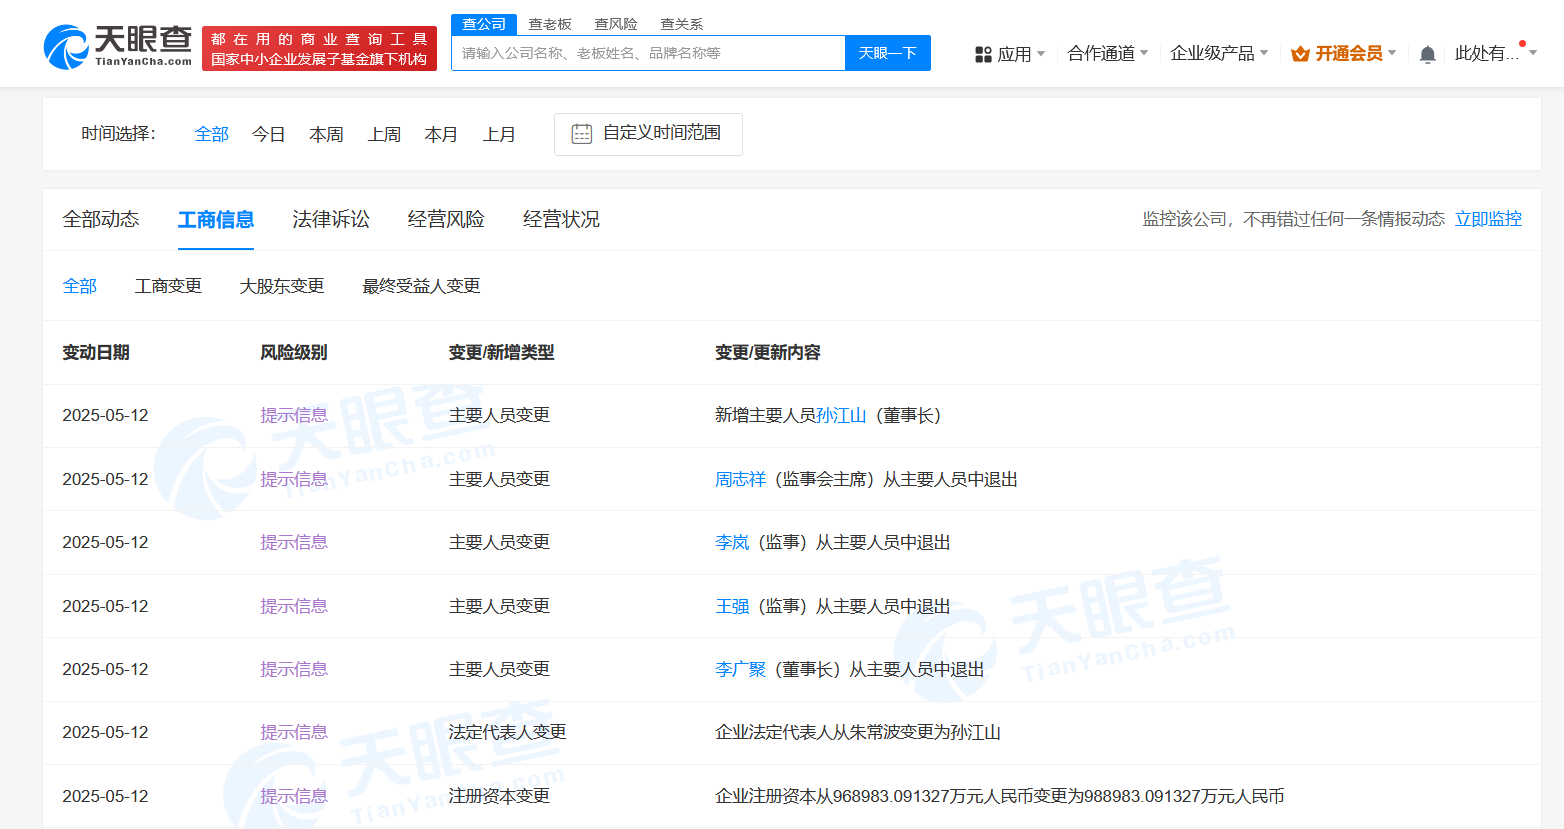Switch to the 法律诉讼 tab

(331, 219)
